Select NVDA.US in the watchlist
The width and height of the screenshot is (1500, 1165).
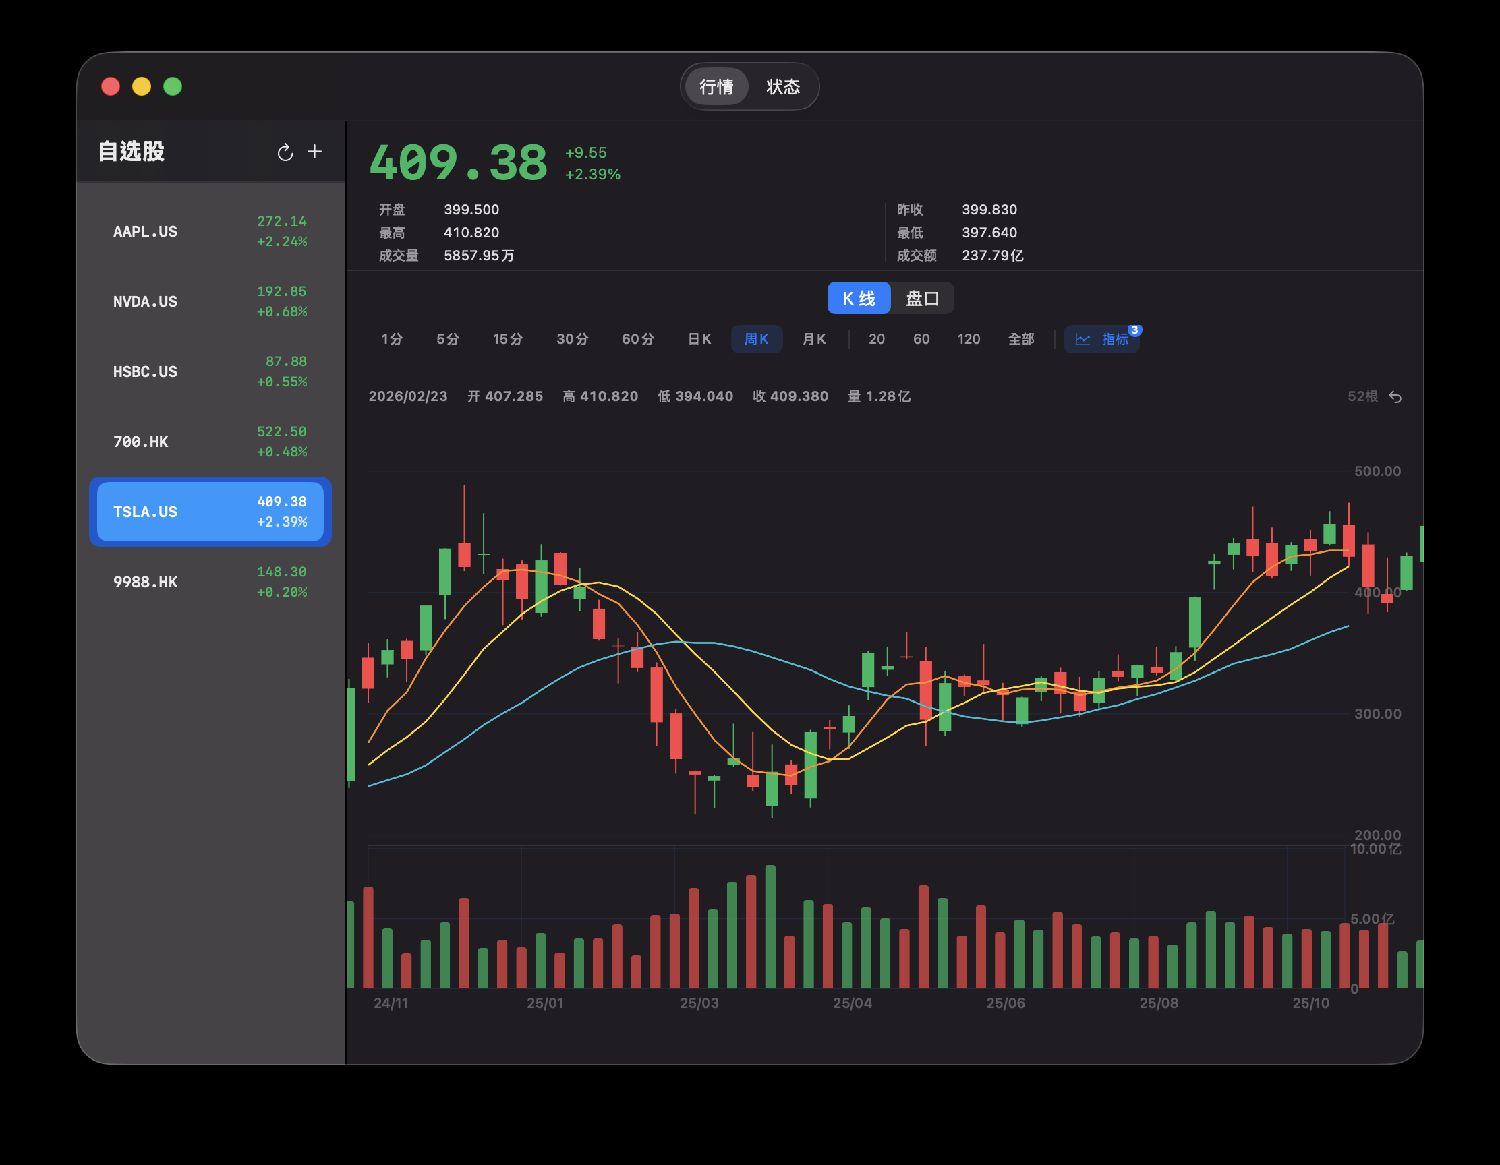[210, 302]
